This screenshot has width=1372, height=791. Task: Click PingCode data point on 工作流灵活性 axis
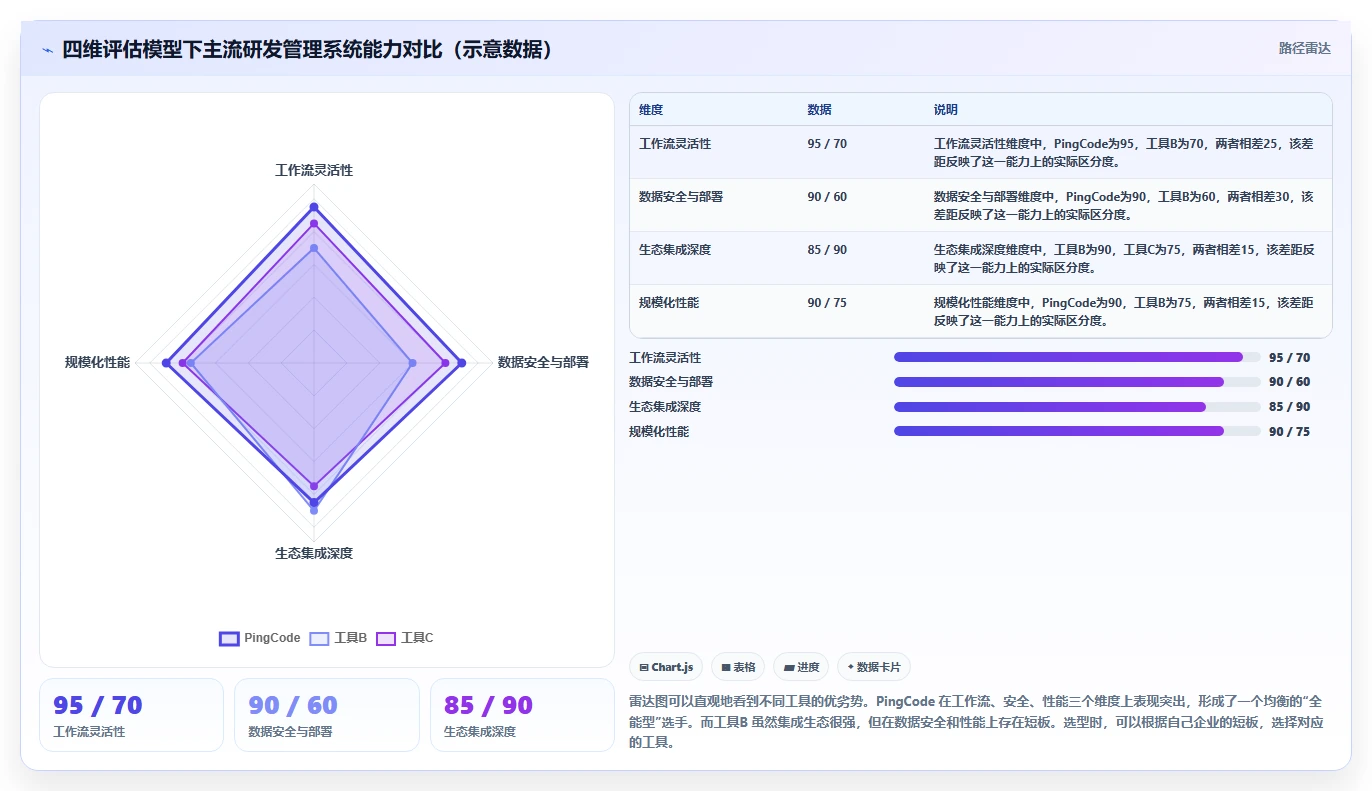point(314,207)
